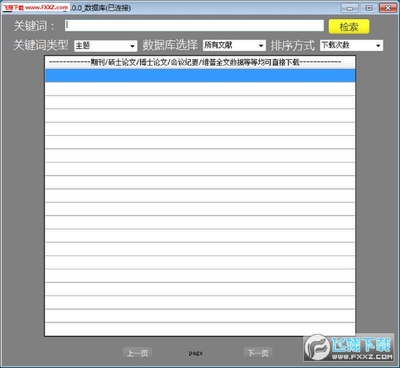Click the 关键词类型 label text
The height and width of the screenshot is (368, 400).
41,45
